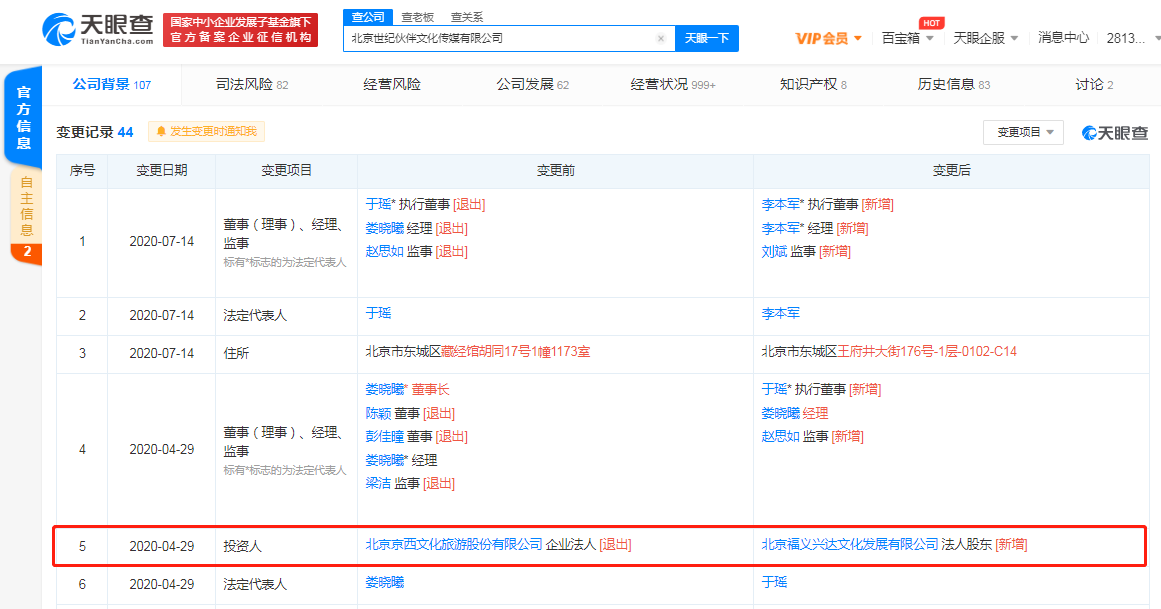Viewport: 1161px width, 609px height.
Task: Click 于瑶 link in row 2 法定代表人
Action: 378,313
